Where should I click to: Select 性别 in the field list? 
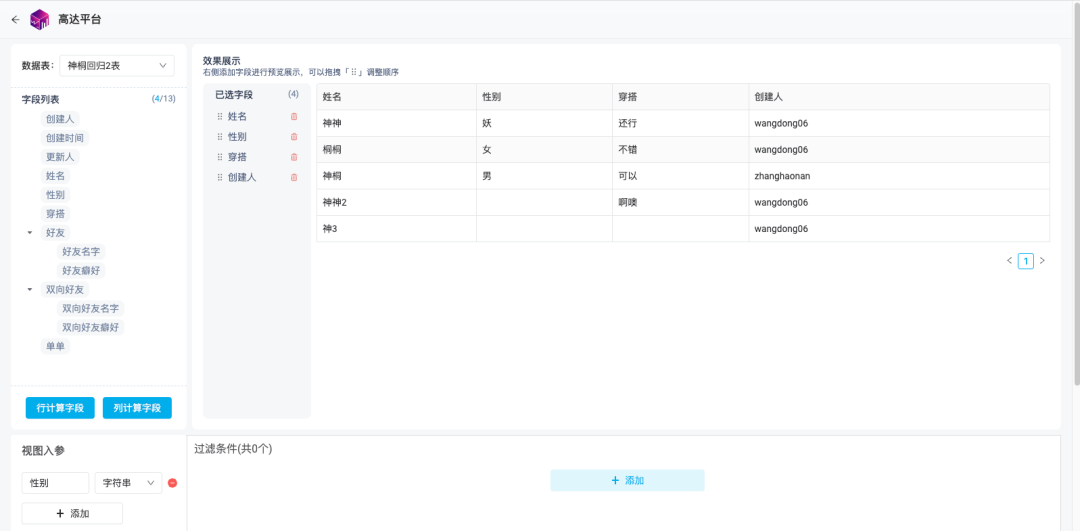click(56, 195)
